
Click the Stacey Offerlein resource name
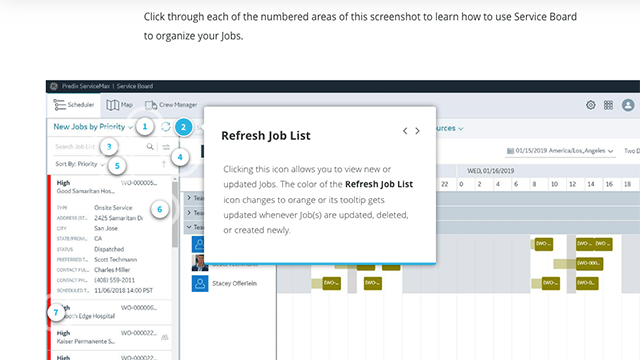point(234,283)
